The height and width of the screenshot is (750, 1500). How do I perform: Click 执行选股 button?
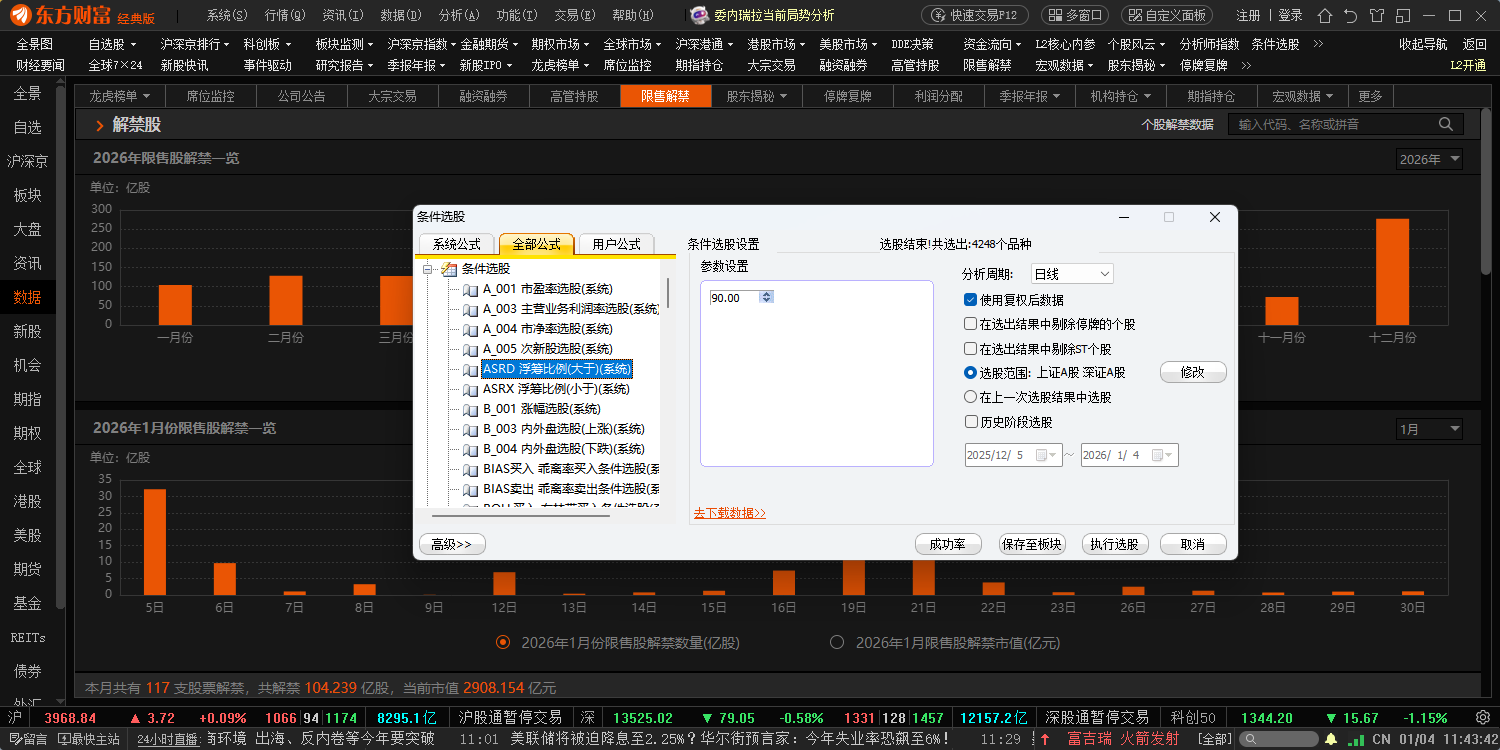(1115, 544)
